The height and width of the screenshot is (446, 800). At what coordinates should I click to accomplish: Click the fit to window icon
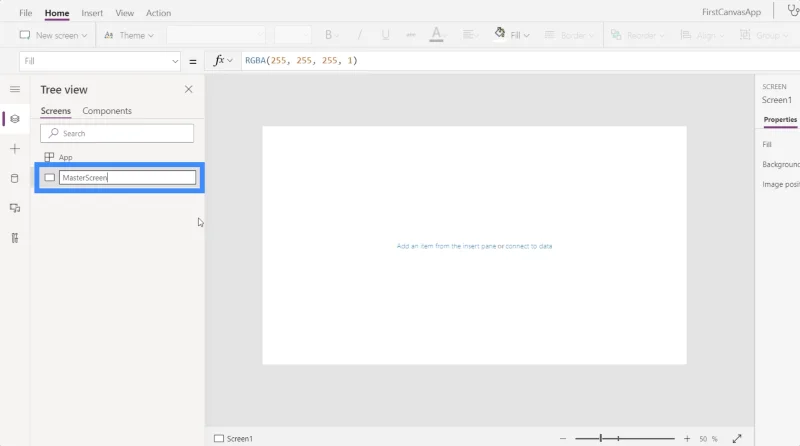coord(737,438)
